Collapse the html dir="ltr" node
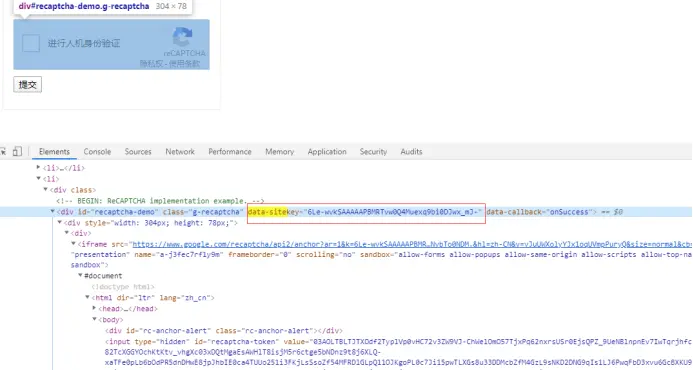The width and height of the screenshot is (693, 370). pyautogui.click(x=88, y=298)
